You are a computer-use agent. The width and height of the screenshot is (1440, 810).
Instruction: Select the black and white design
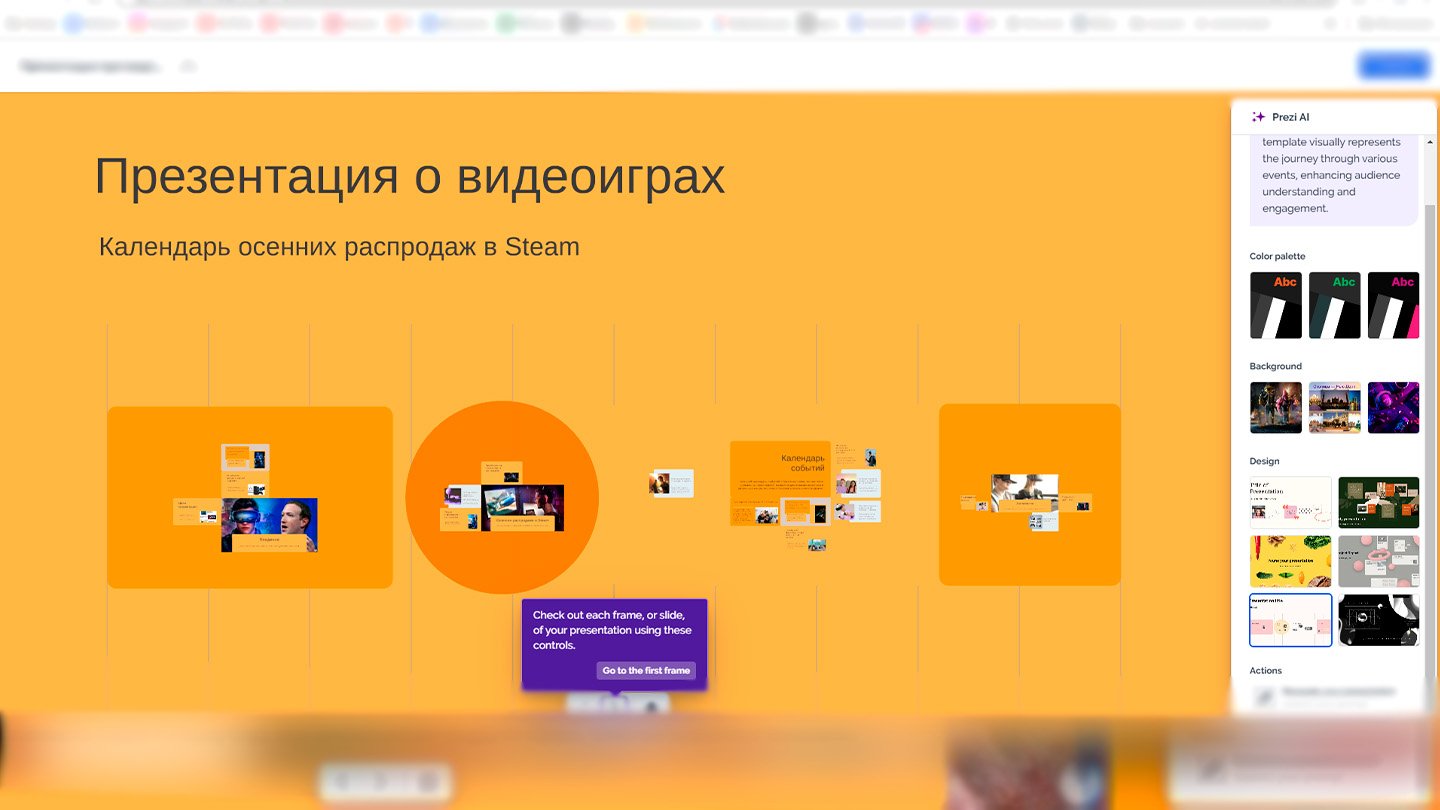1379,620
